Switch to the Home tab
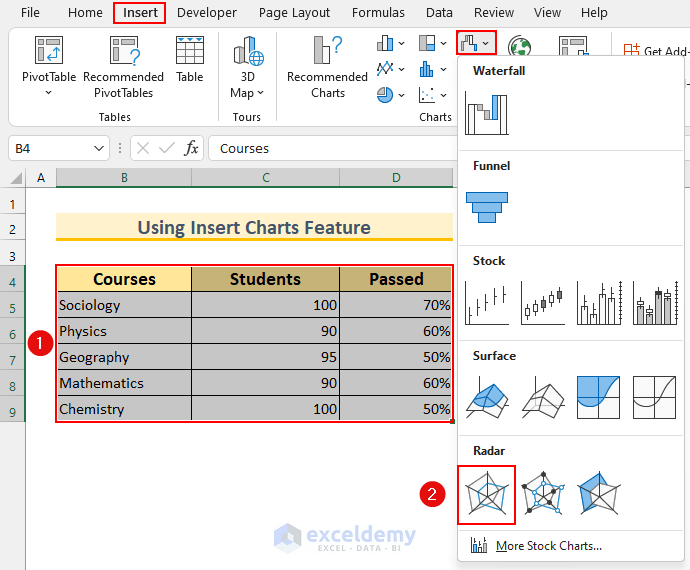Screen dimensions: 690x570 85,13
